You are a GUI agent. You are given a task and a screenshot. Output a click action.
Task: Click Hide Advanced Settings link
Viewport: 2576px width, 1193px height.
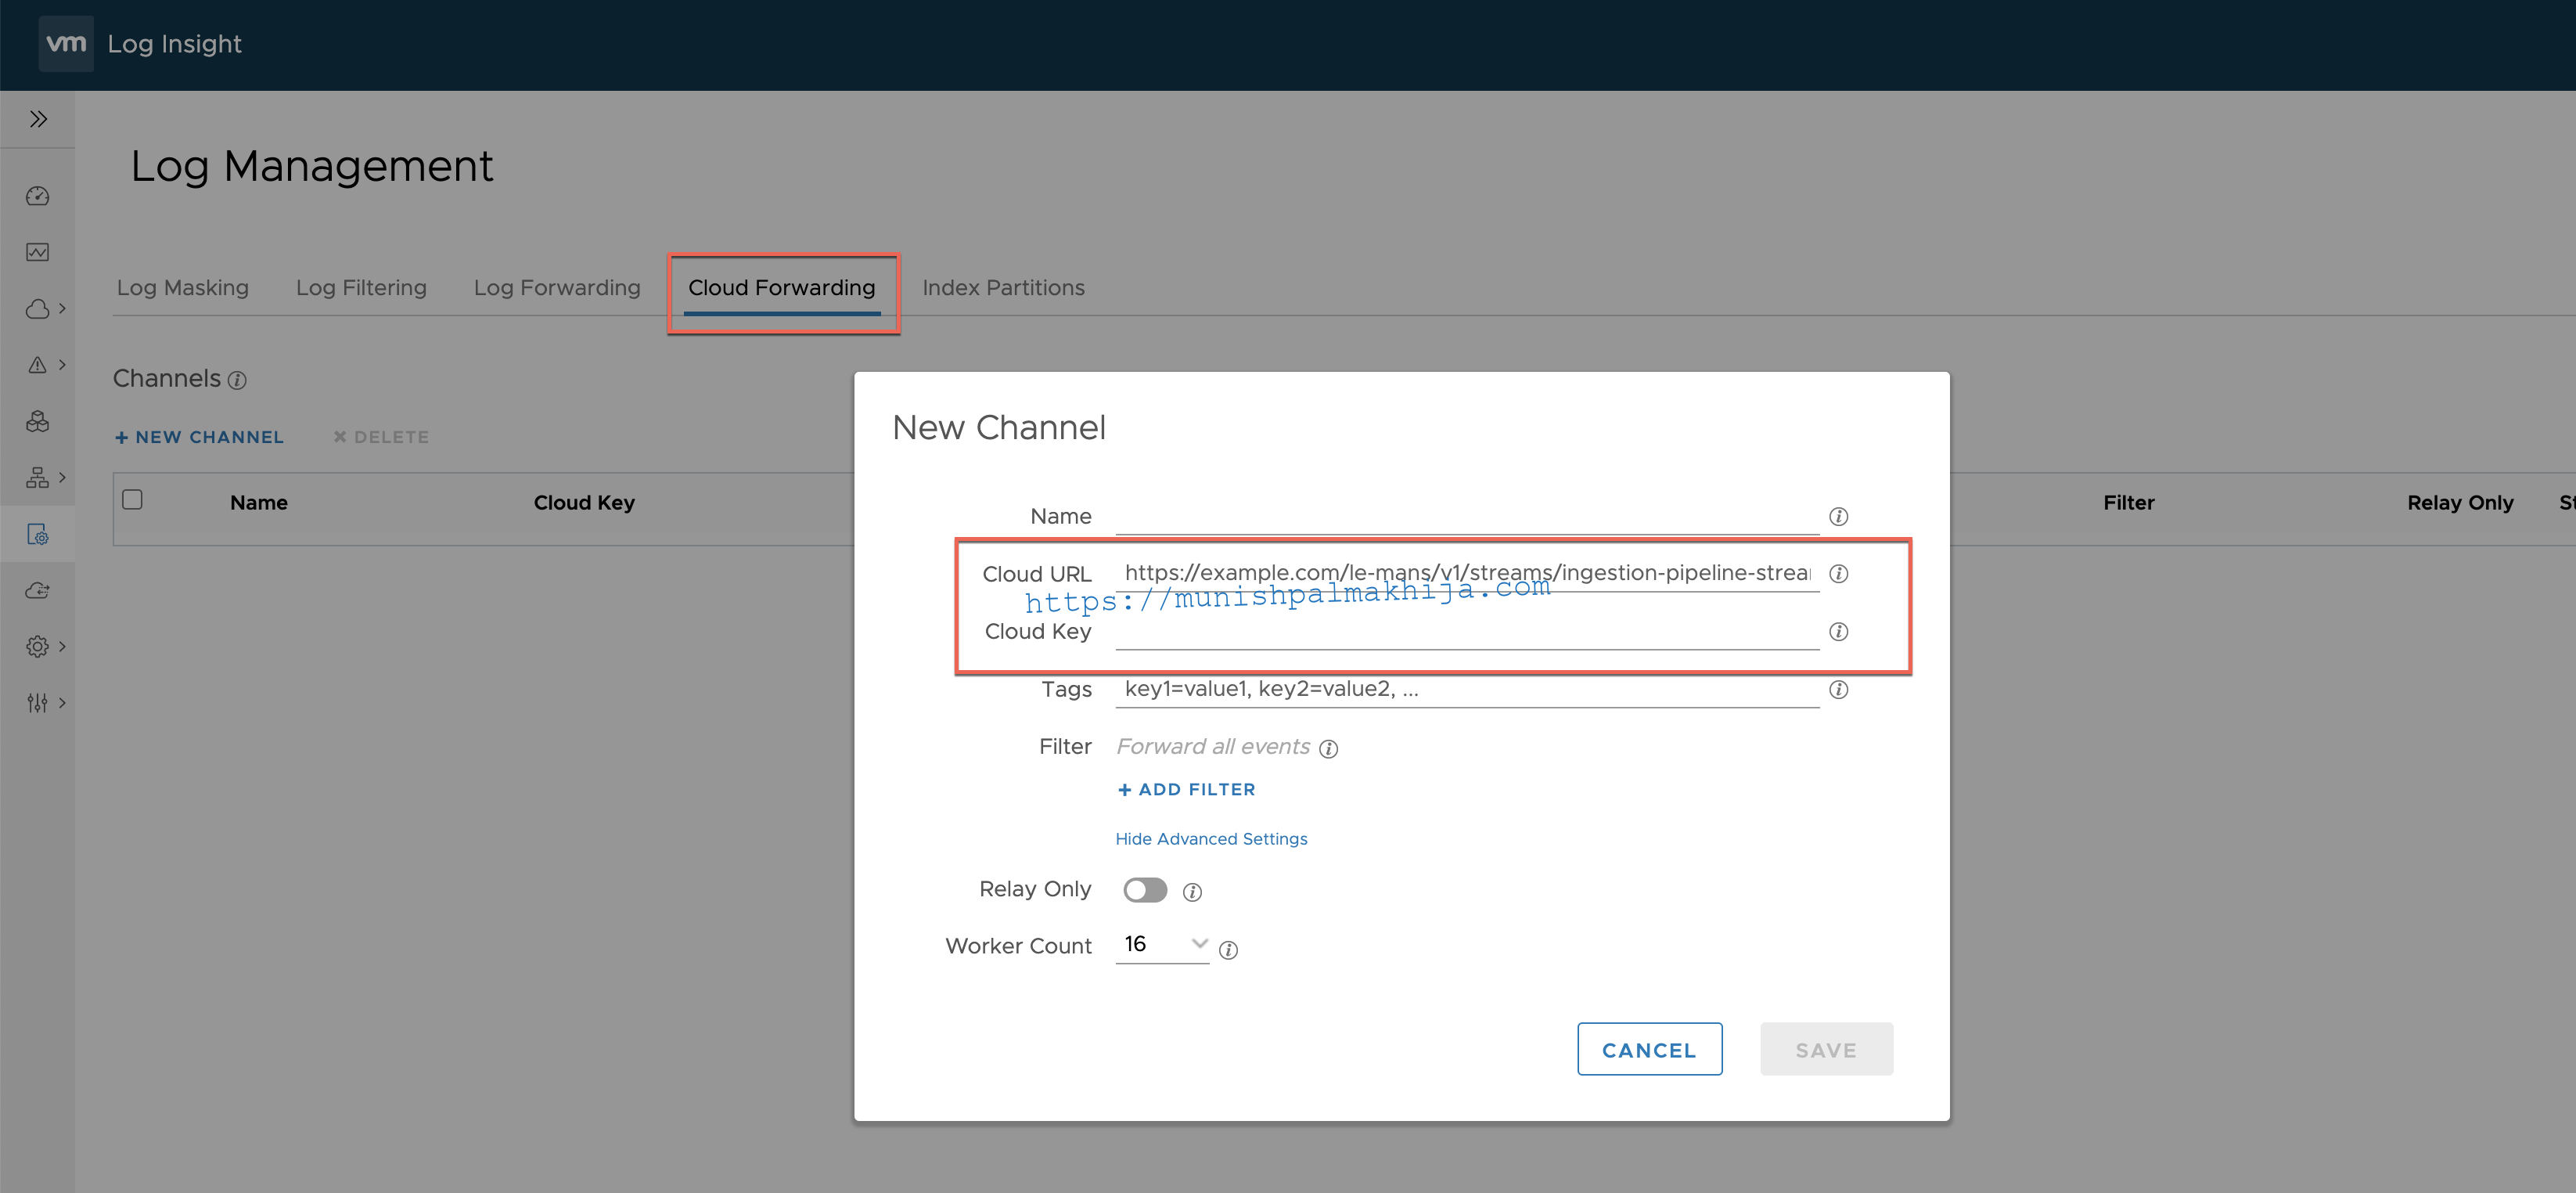click(1211, 839)
